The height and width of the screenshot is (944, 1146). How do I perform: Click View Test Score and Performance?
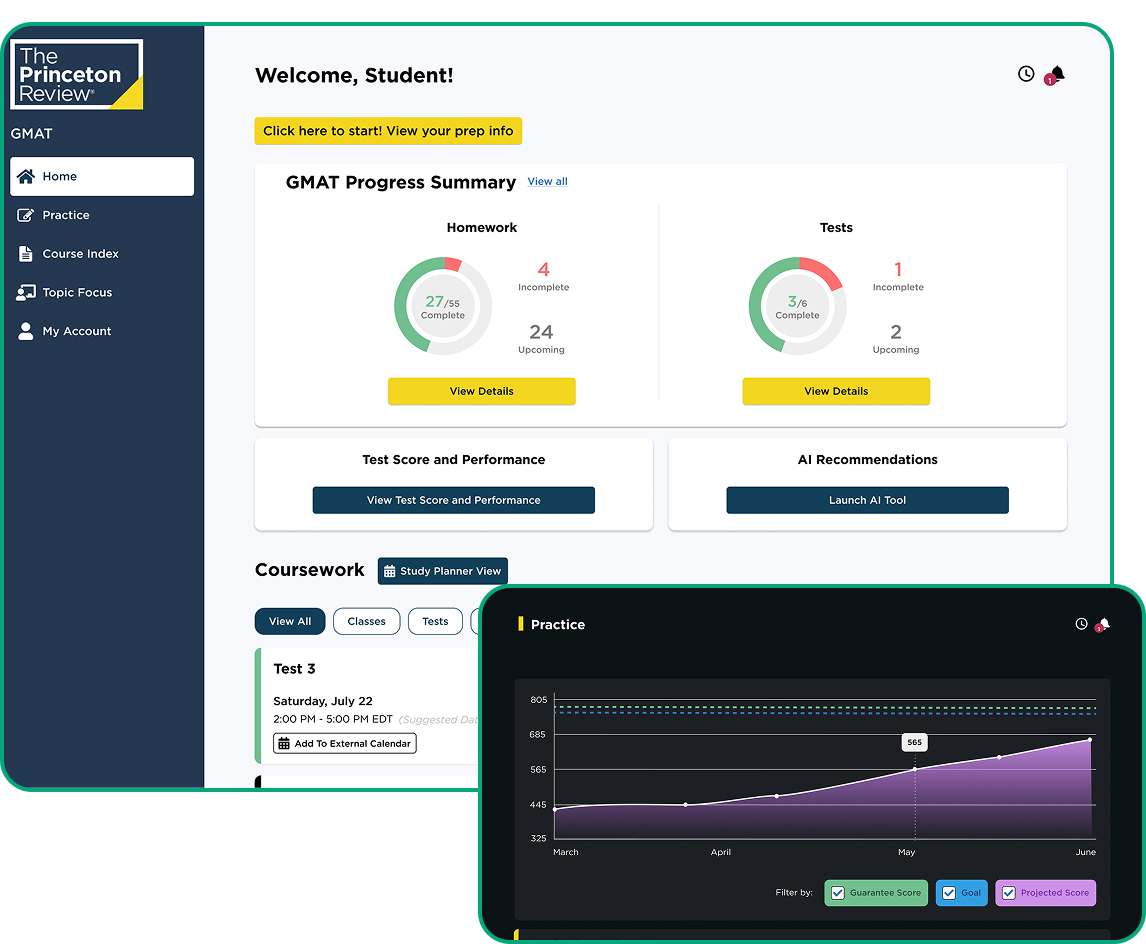click(x=453, y=499)
